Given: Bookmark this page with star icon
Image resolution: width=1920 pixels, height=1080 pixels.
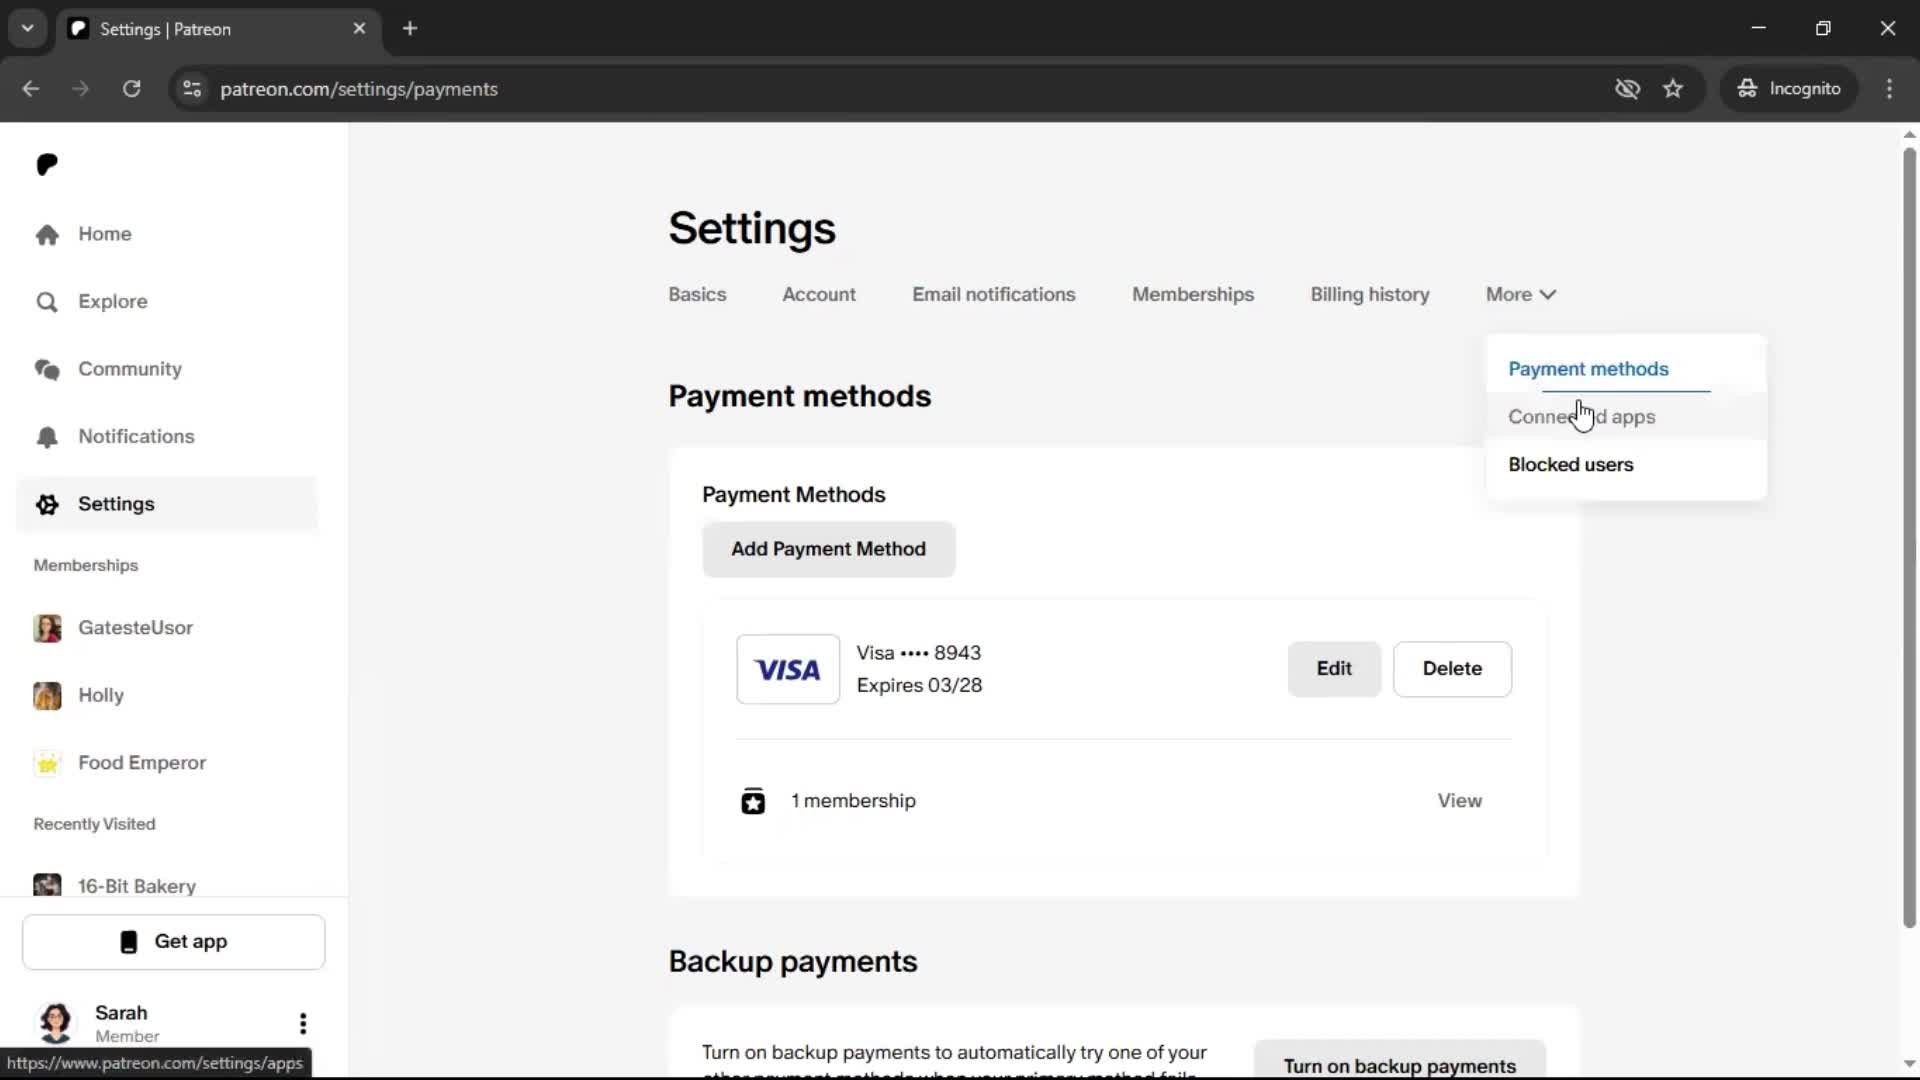Looking at the screenshot, I should click(1673, 89).
